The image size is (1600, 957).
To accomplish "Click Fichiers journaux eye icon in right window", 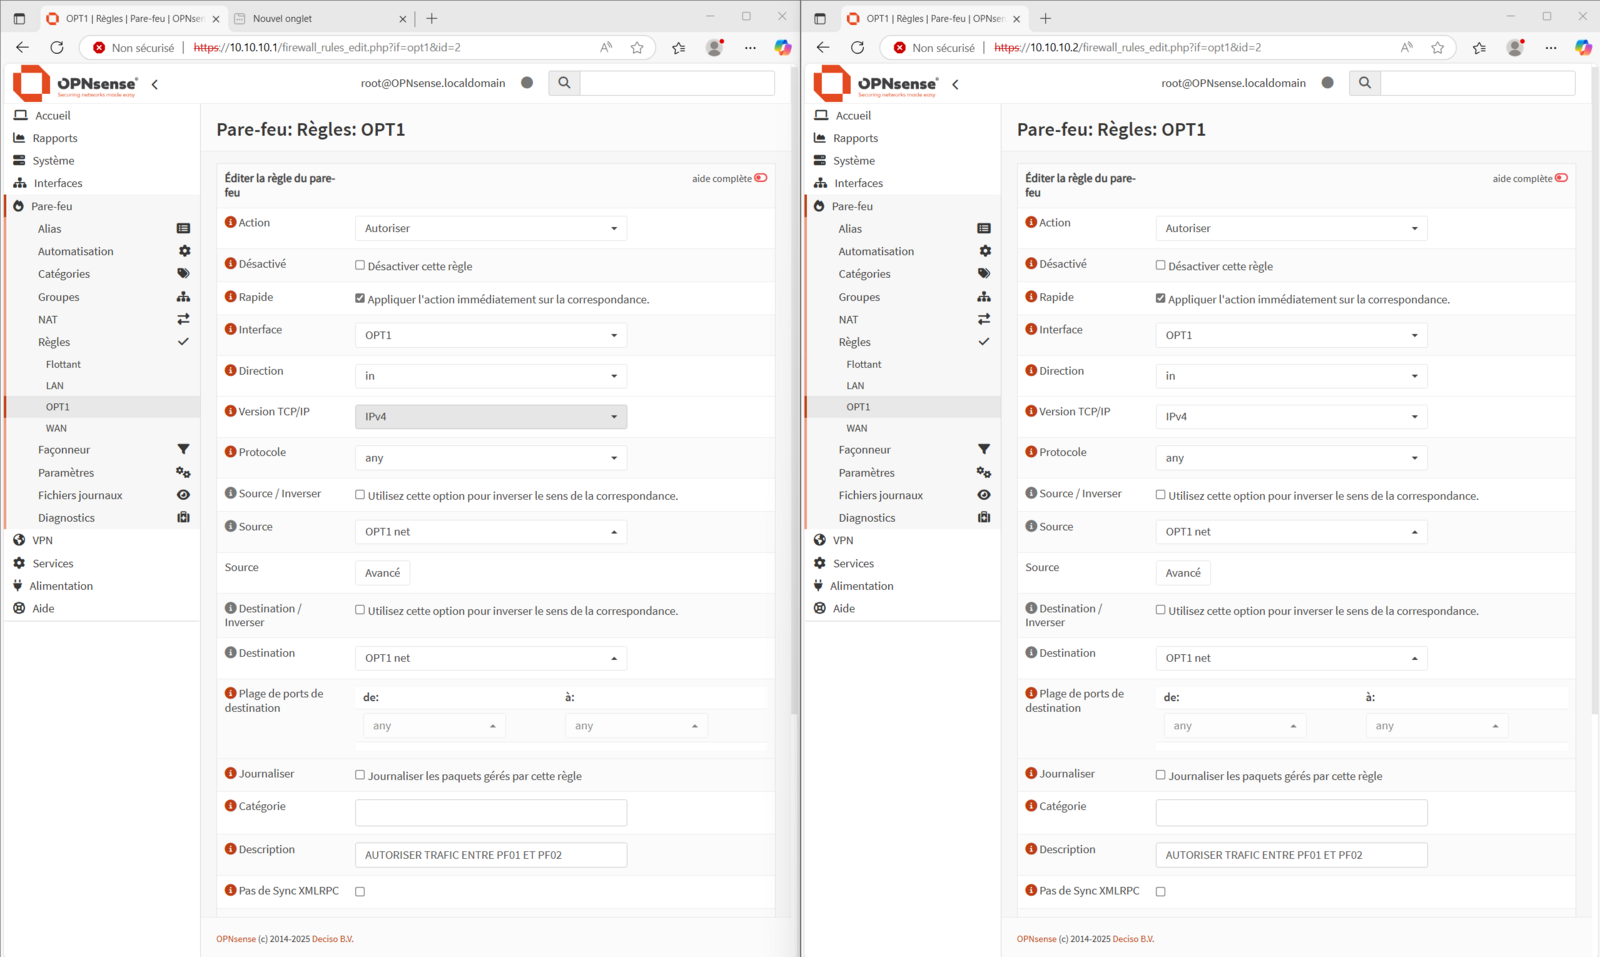I will click(984, 495).
